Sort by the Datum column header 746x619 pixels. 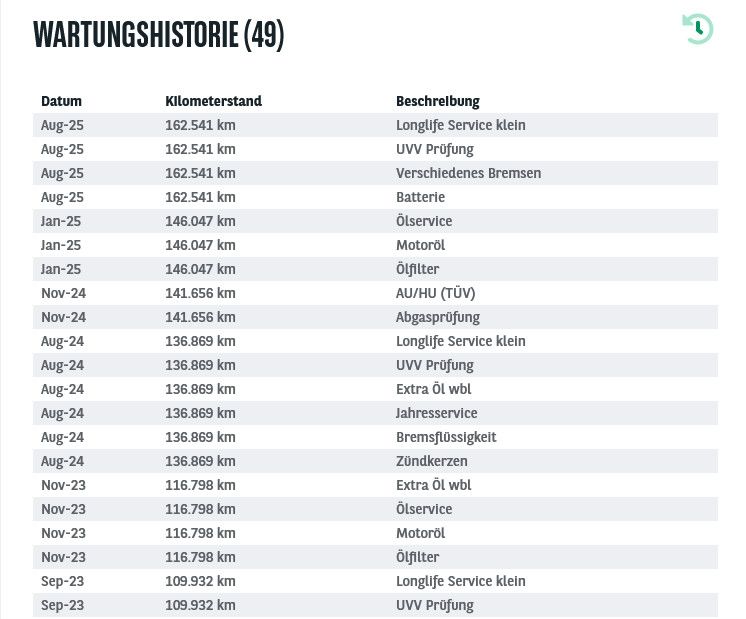click(x=61, y=101)
